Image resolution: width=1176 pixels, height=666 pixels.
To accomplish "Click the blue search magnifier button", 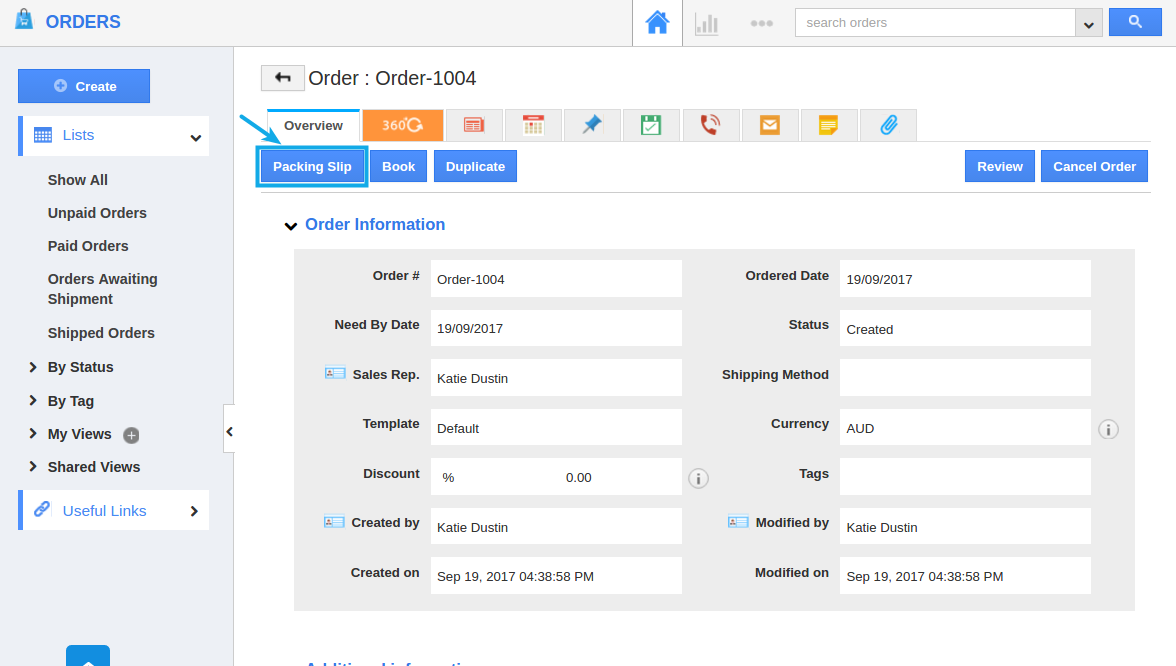I will 1135,22.
